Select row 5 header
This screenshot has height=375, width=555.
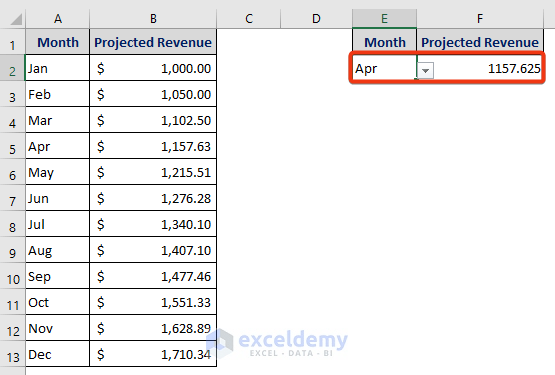12,146
